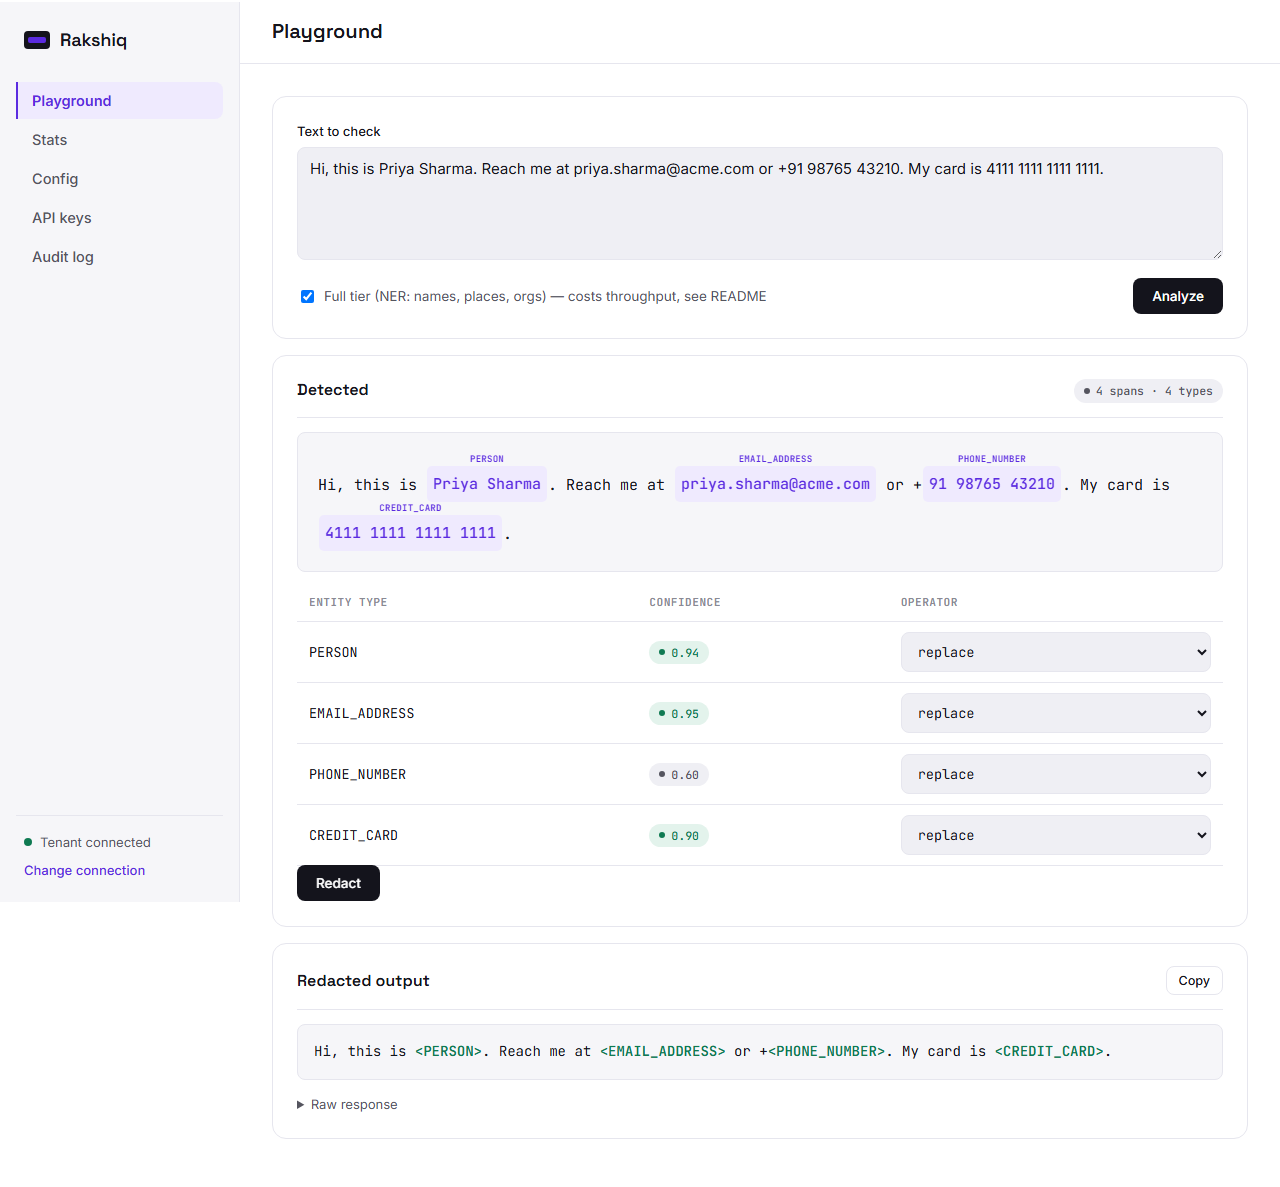Copy the redacted output

[x=1193, y=981]
